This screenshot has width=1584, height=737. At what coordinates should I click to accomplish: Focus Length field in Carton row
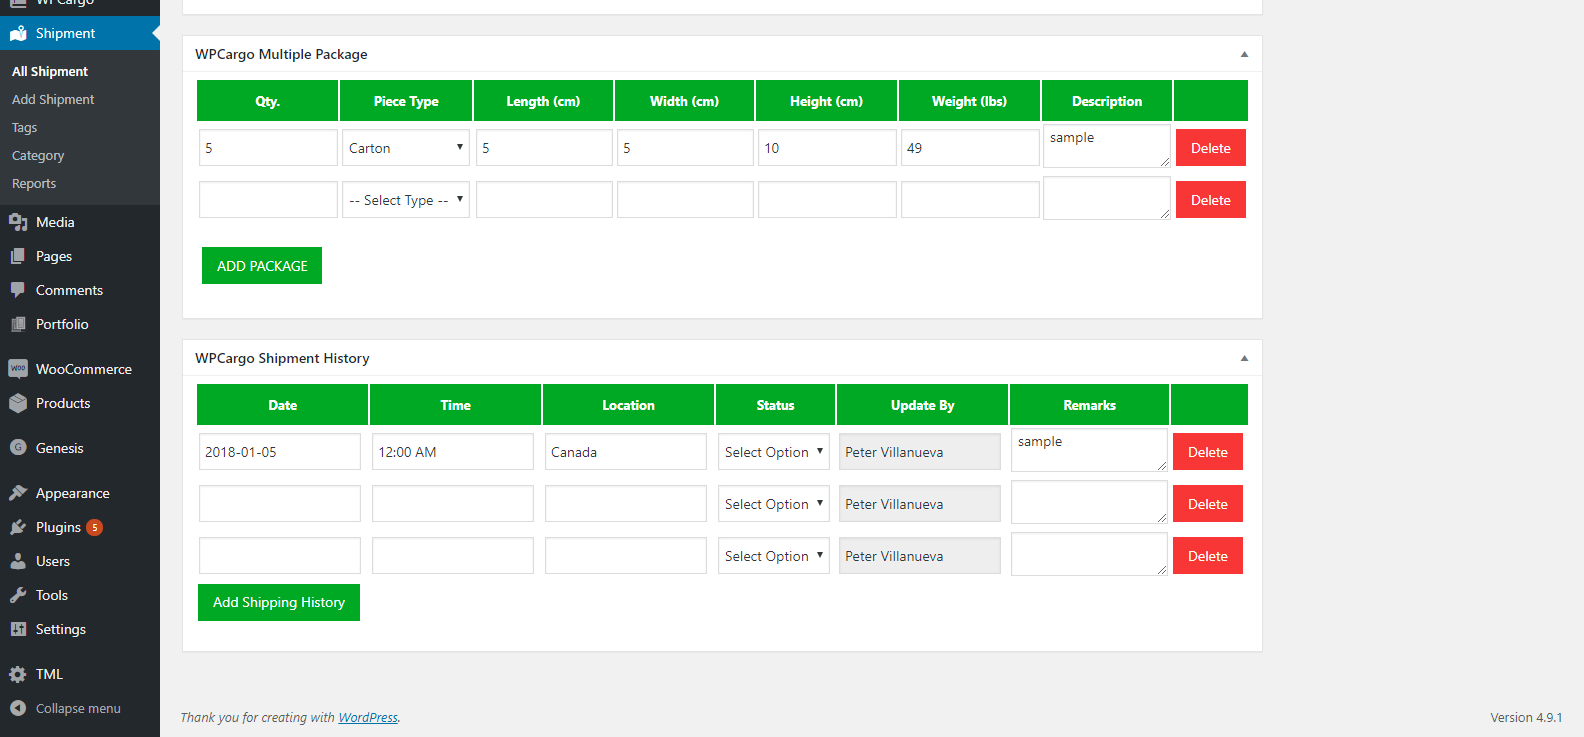544,148
